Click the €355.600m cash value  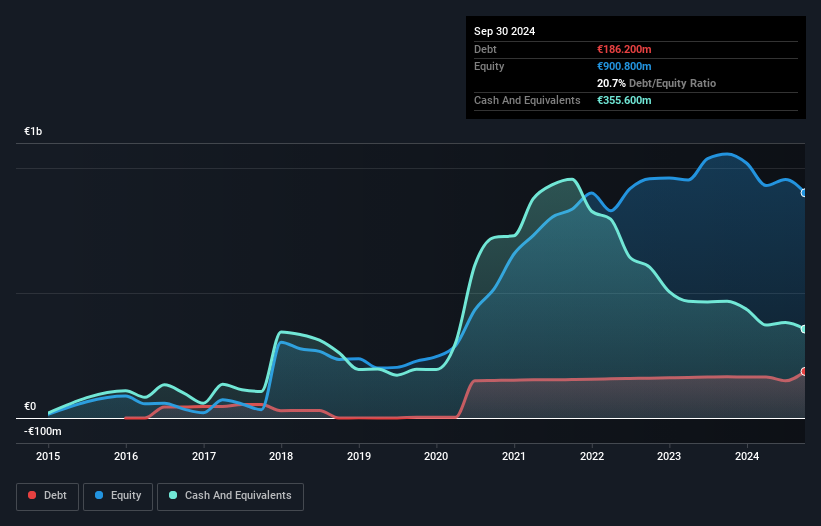(x=624, y=100)
